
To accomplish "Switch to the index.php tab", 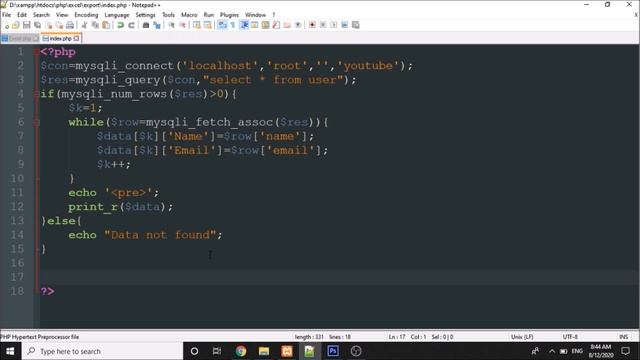I will coord(60,38).
